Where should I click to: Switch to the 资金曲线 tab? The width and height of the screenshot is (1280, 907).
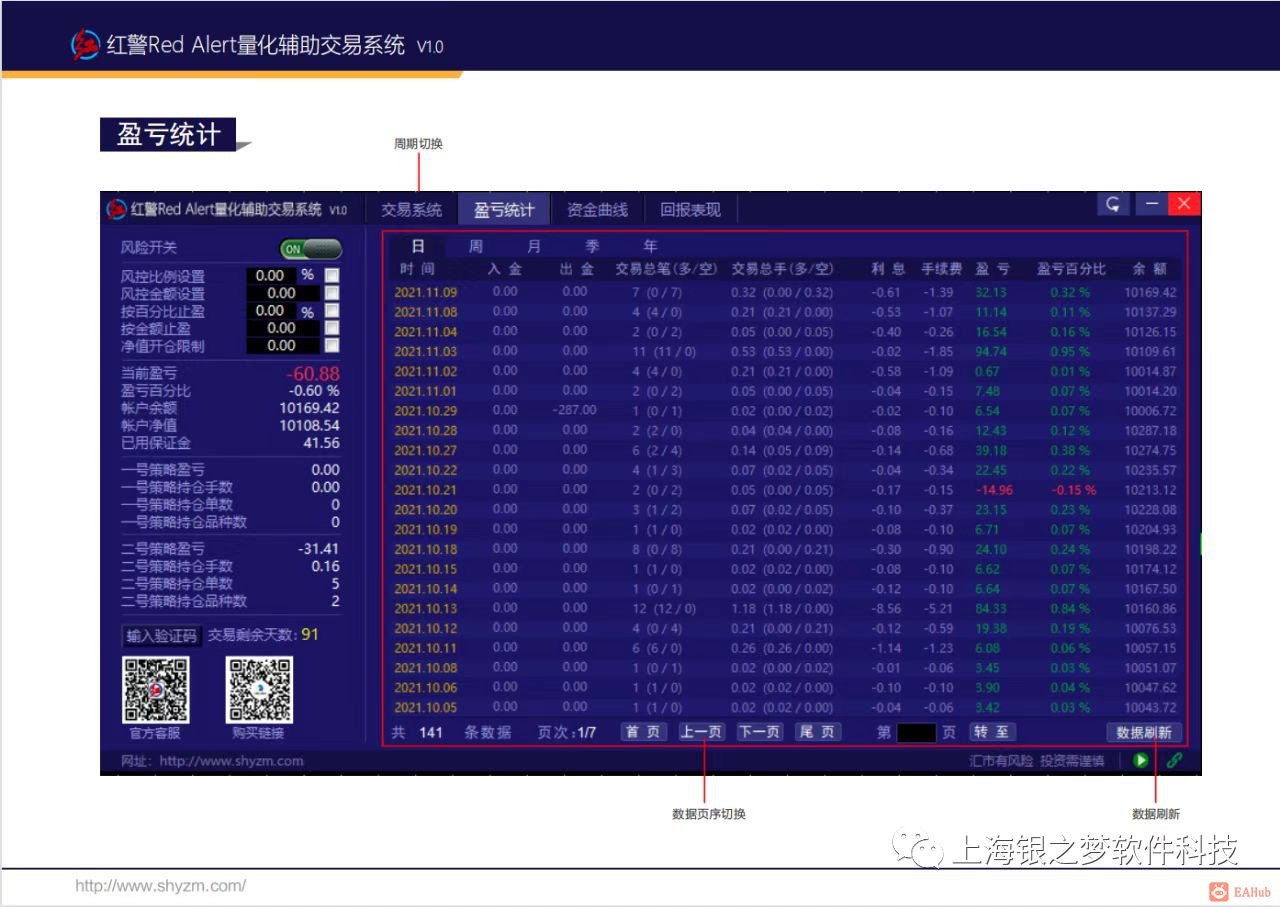[597, 210]
